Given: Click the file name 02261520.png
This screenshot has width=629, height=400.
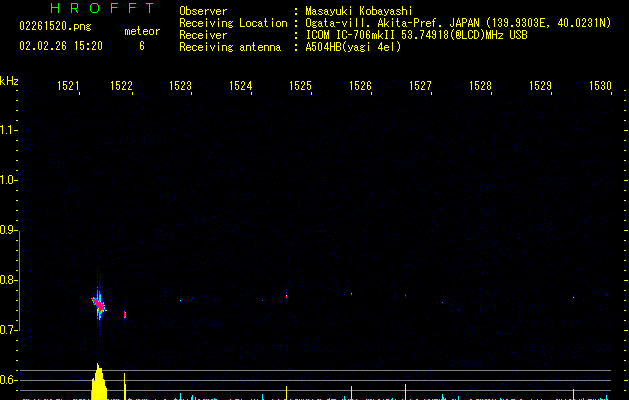Looking at the screenshot, I should [55, 26].
